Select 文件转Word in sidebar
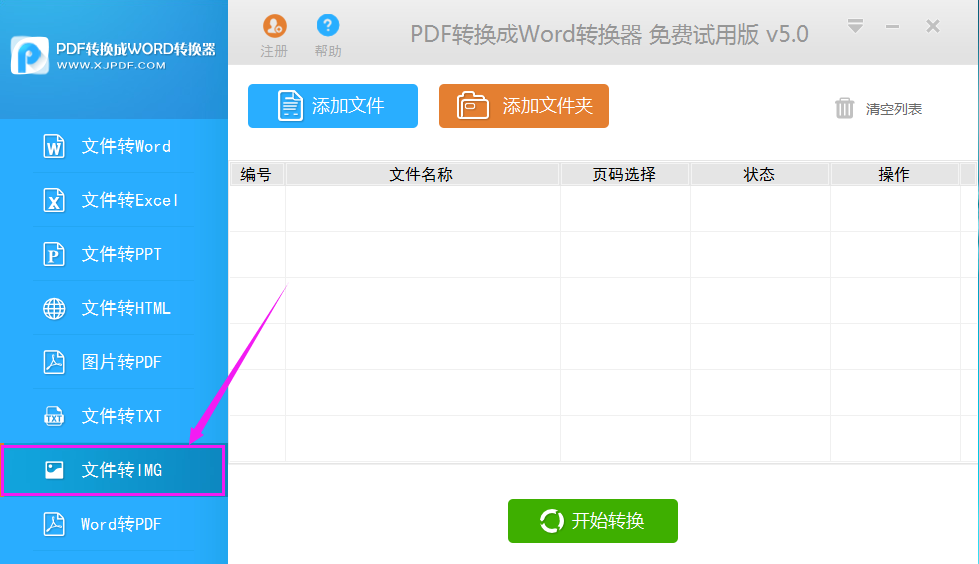This screenshot has height=564, width=979. pos(113,146)
